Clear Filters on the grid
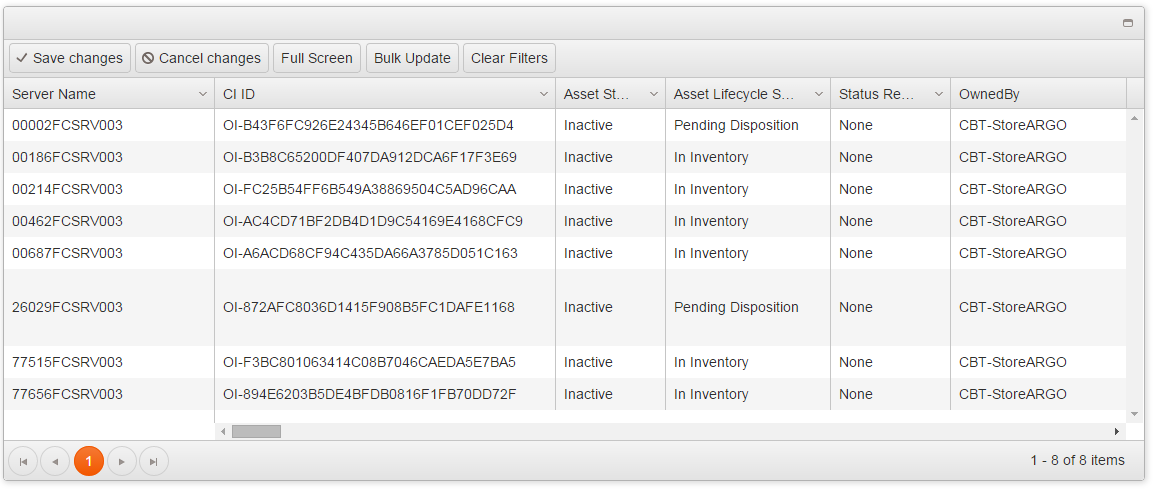The height and width of the screenshot is (492, 1157). 509,58
